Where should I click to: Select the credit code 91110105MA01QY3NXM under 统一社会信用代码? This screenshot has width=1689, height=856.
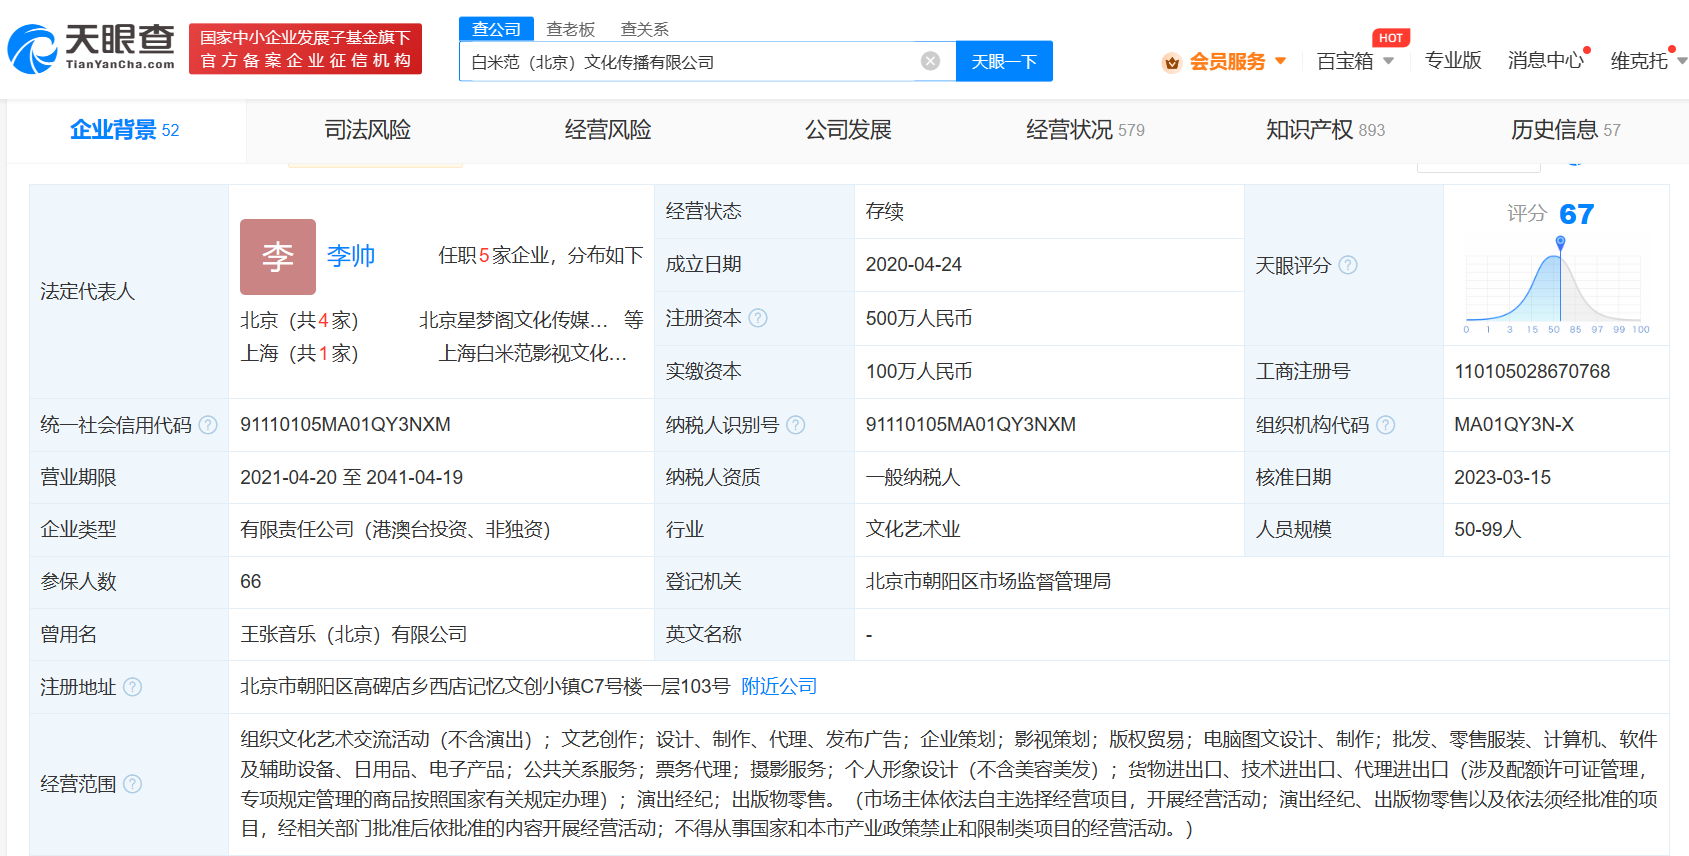[x=345, y=425]
